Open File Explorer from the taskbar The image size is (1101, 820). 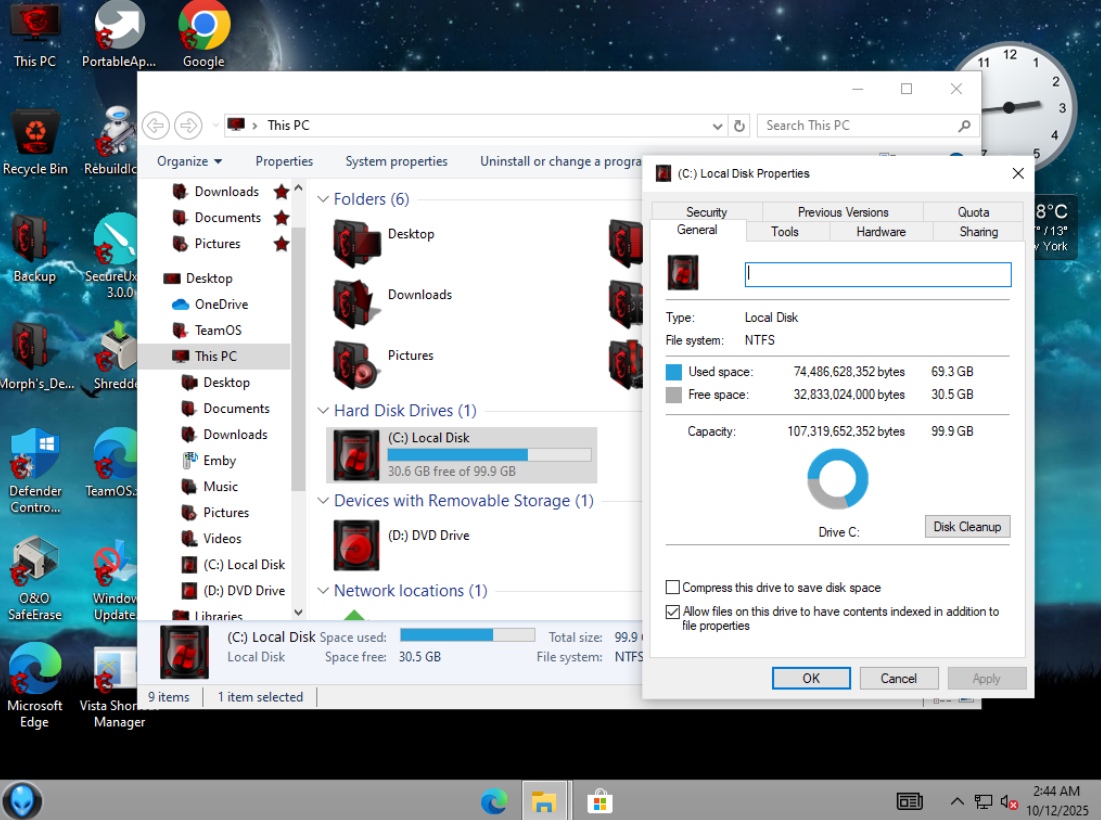[x=543, y=801]
